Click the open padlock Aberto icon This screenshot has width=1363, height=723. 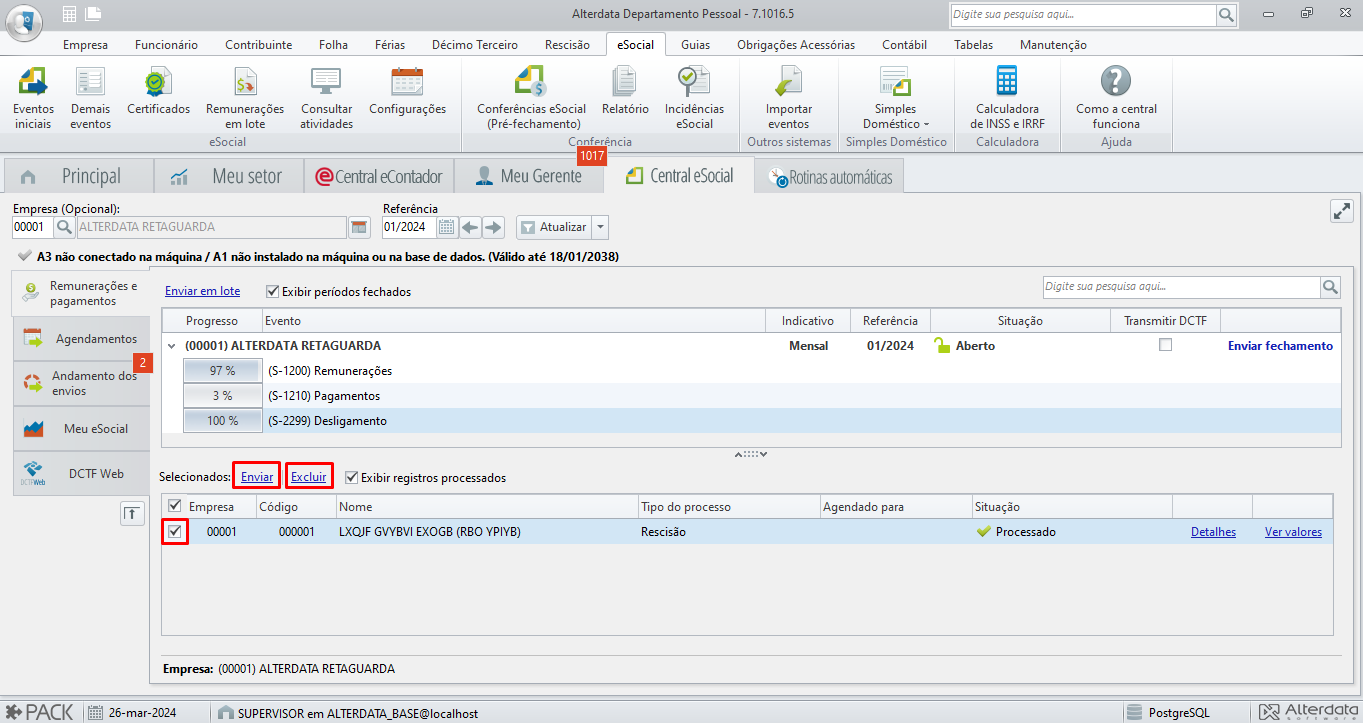[942, 345]
